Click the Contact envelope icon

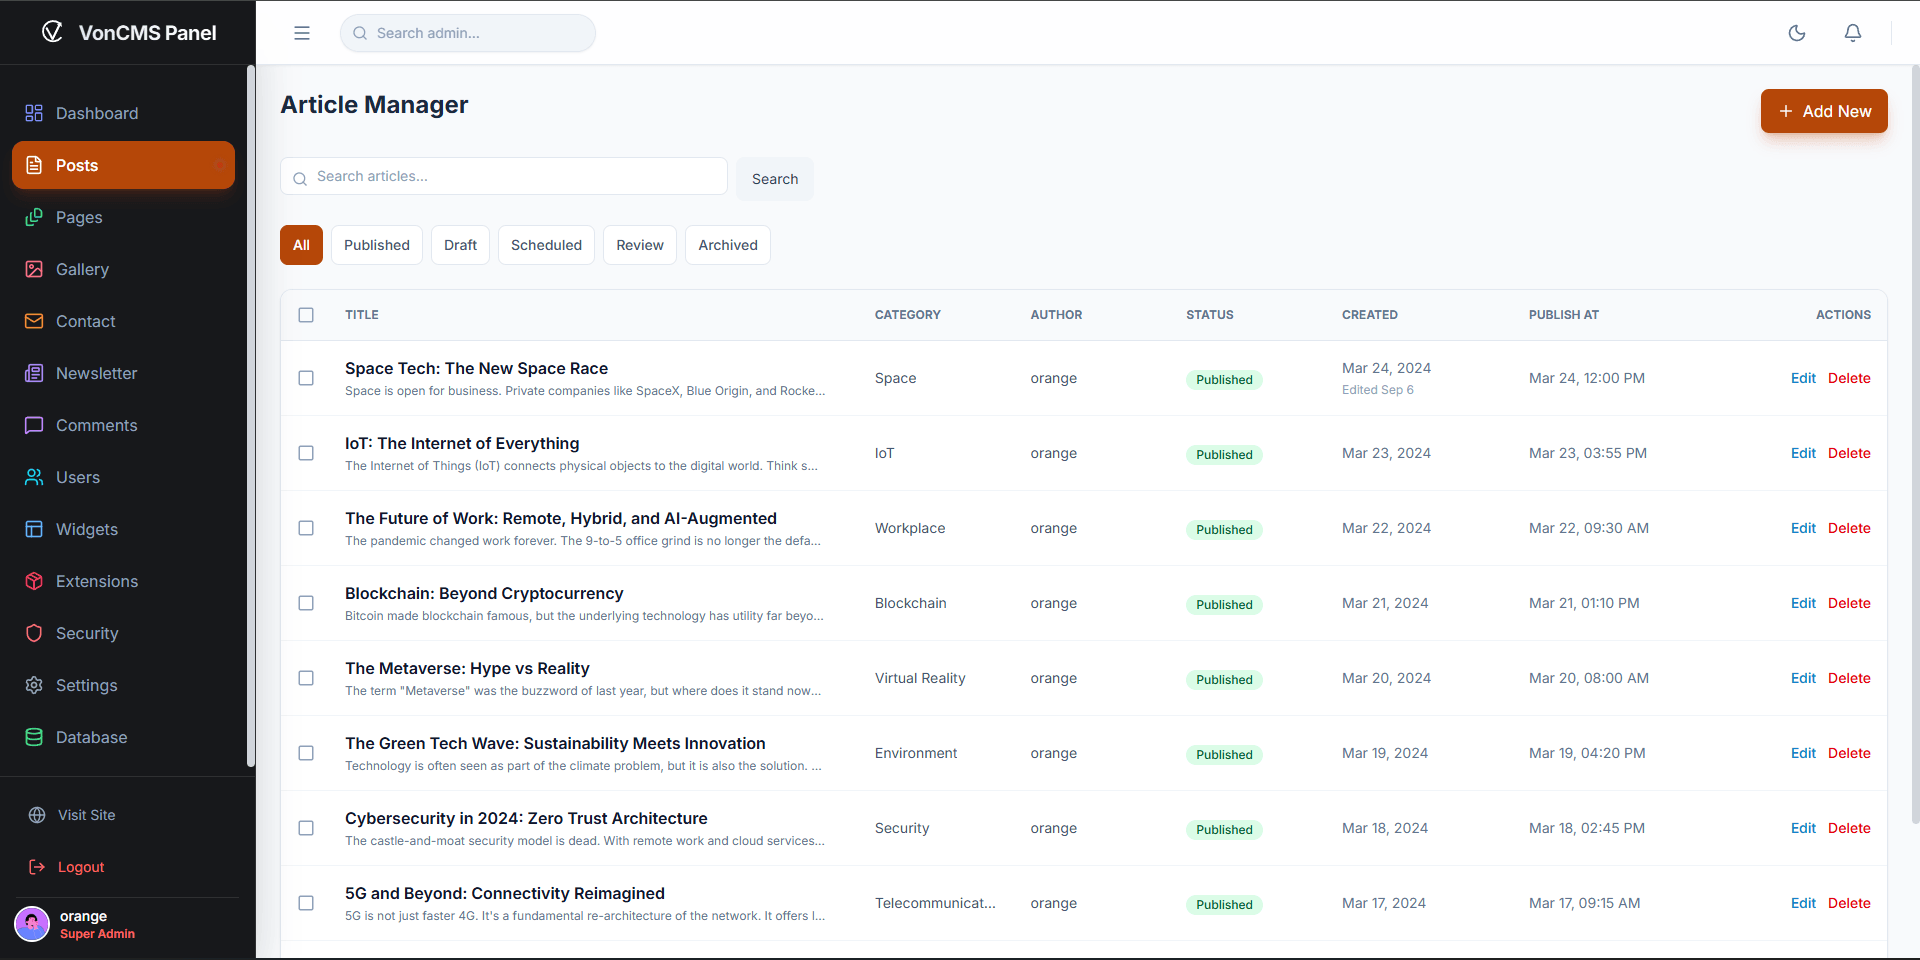pyautogui.click(x=34, y=321)
